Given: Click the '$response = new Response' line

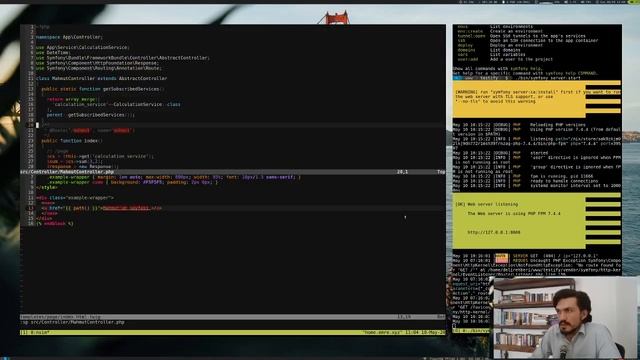Looking at the screenshot, I should (82, 167).
